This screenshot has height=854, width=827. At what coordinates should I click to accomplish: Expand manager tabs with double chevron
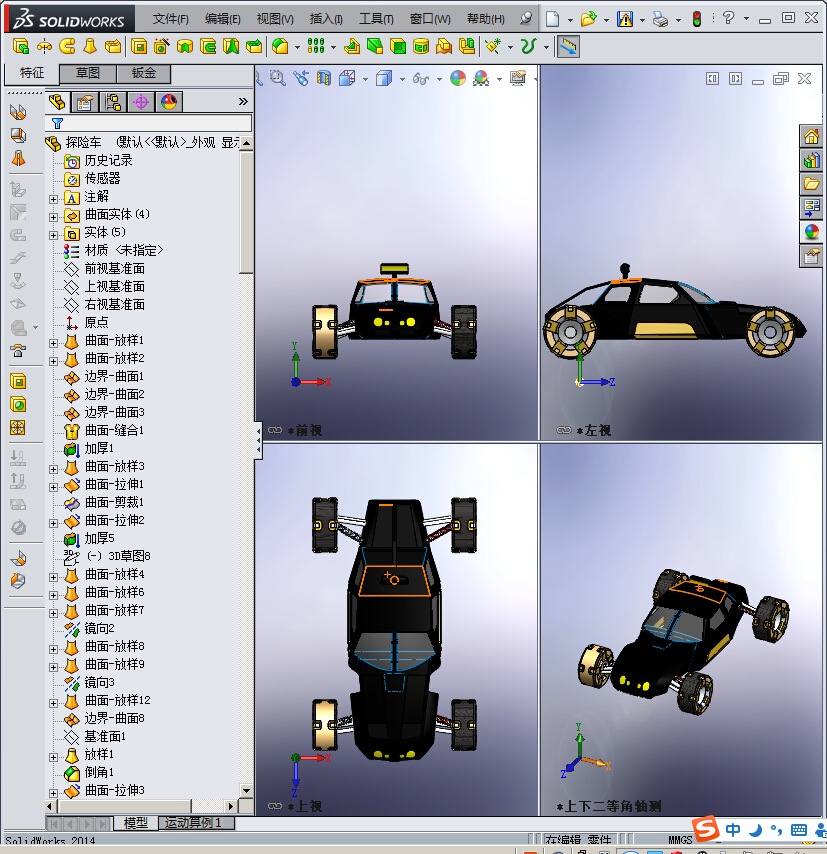click(x=243, y=102)
